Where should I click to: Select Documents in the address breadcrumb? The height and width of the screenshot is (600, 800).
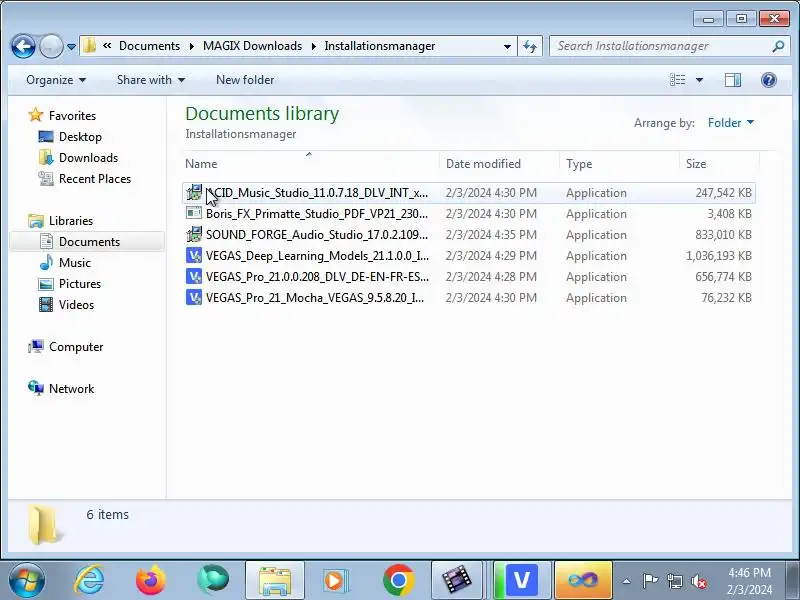tap(149, 46)
